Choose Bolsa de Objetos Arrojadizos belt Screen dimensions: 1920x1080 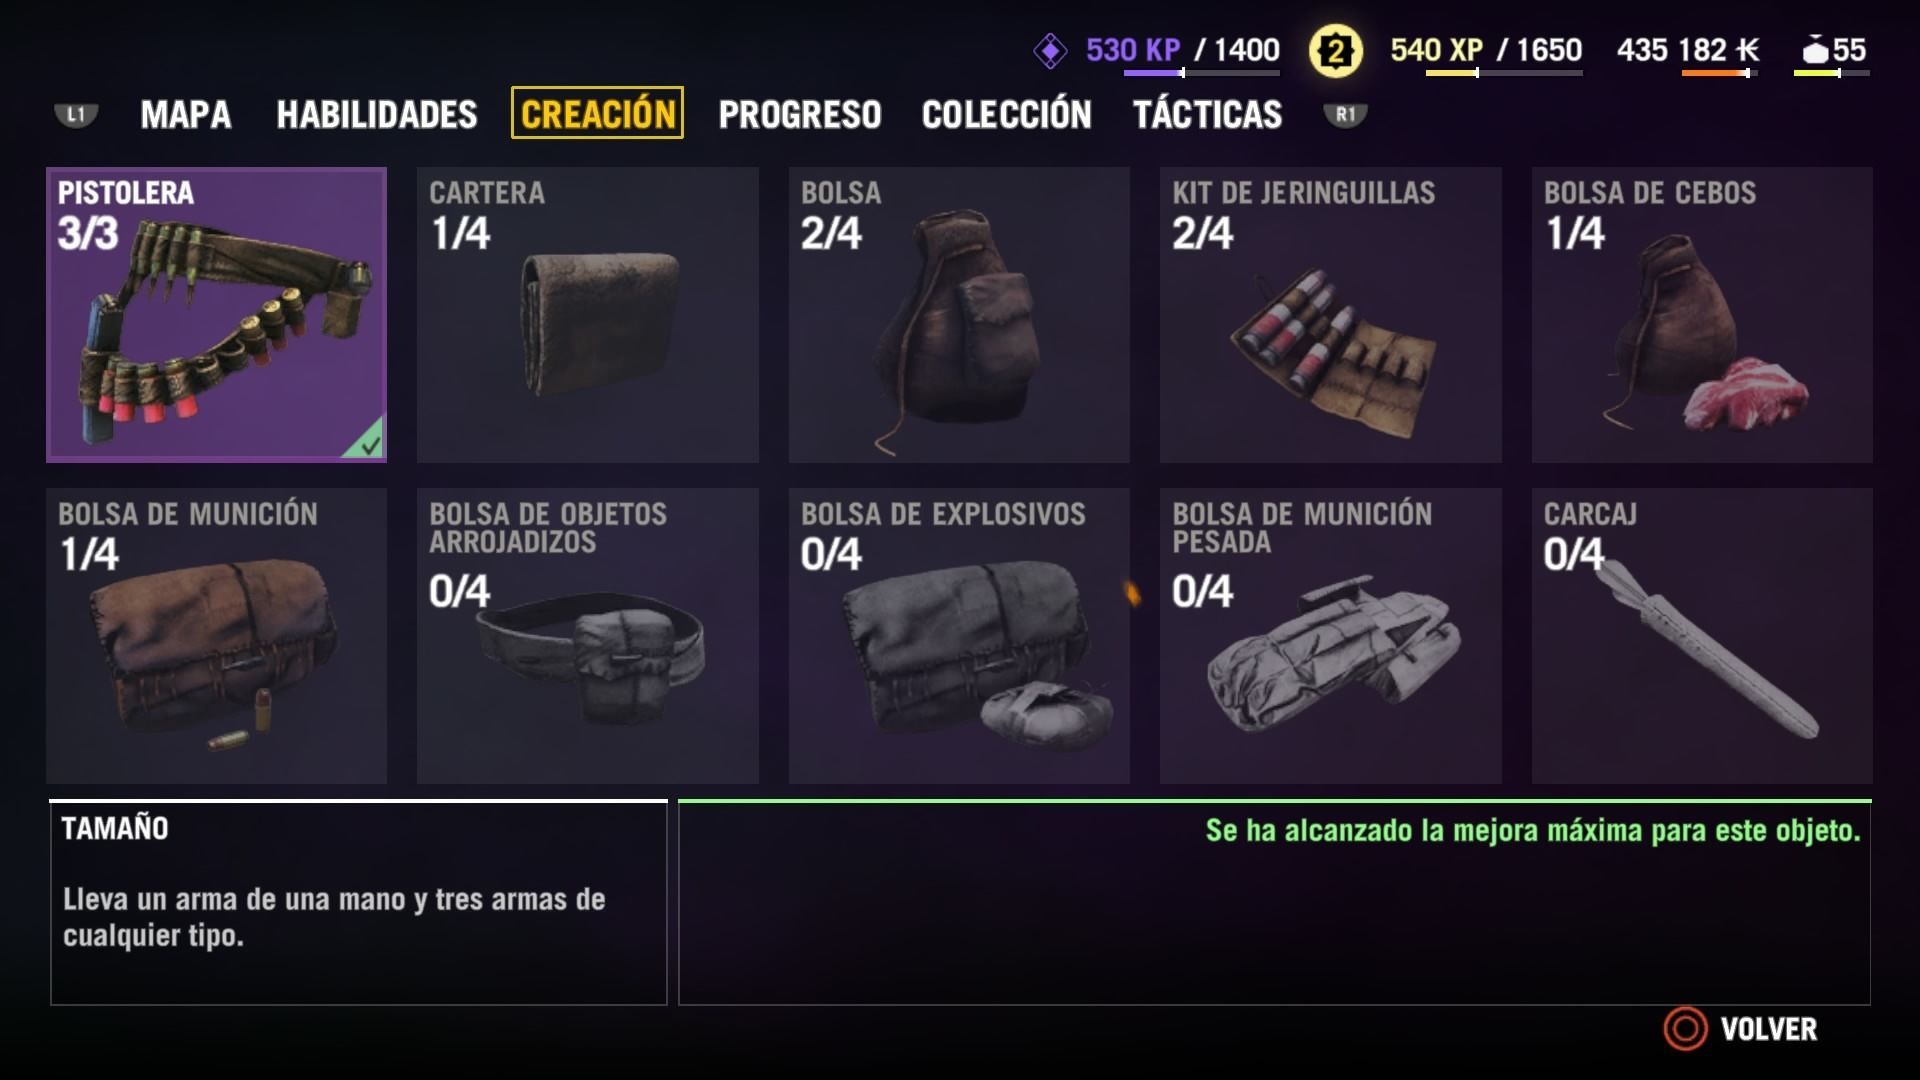(x=588, y=636)
